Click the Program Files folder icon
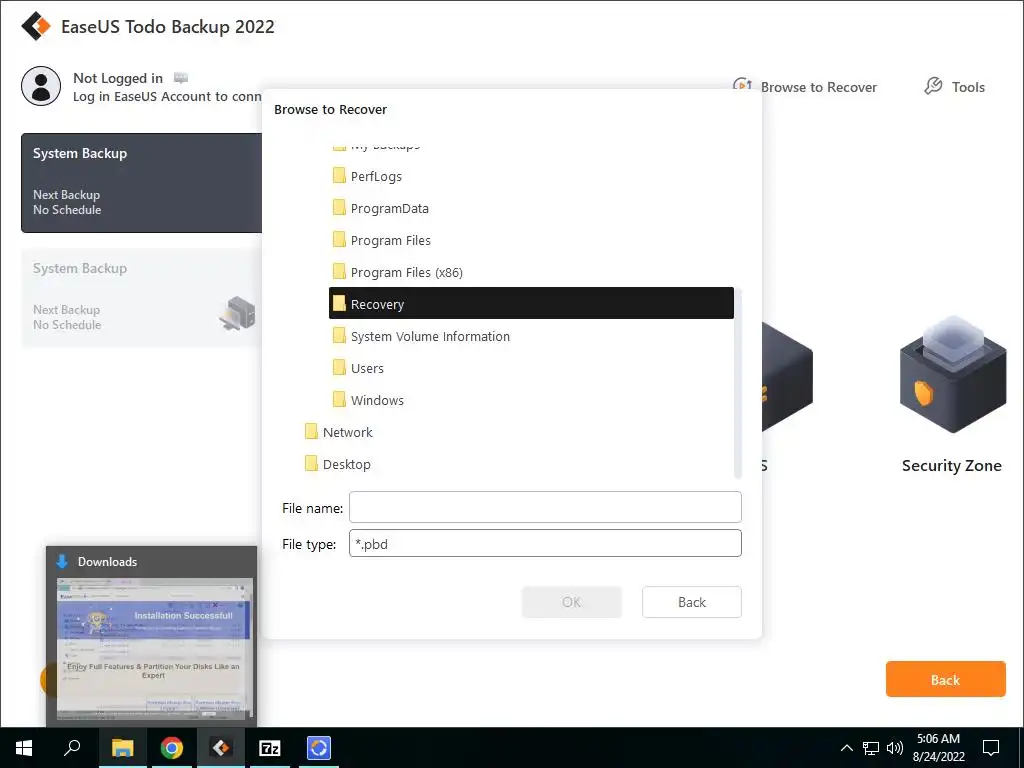Image resolution: width=1024 pixels, height=768 pixels. (x=339, y=240)
